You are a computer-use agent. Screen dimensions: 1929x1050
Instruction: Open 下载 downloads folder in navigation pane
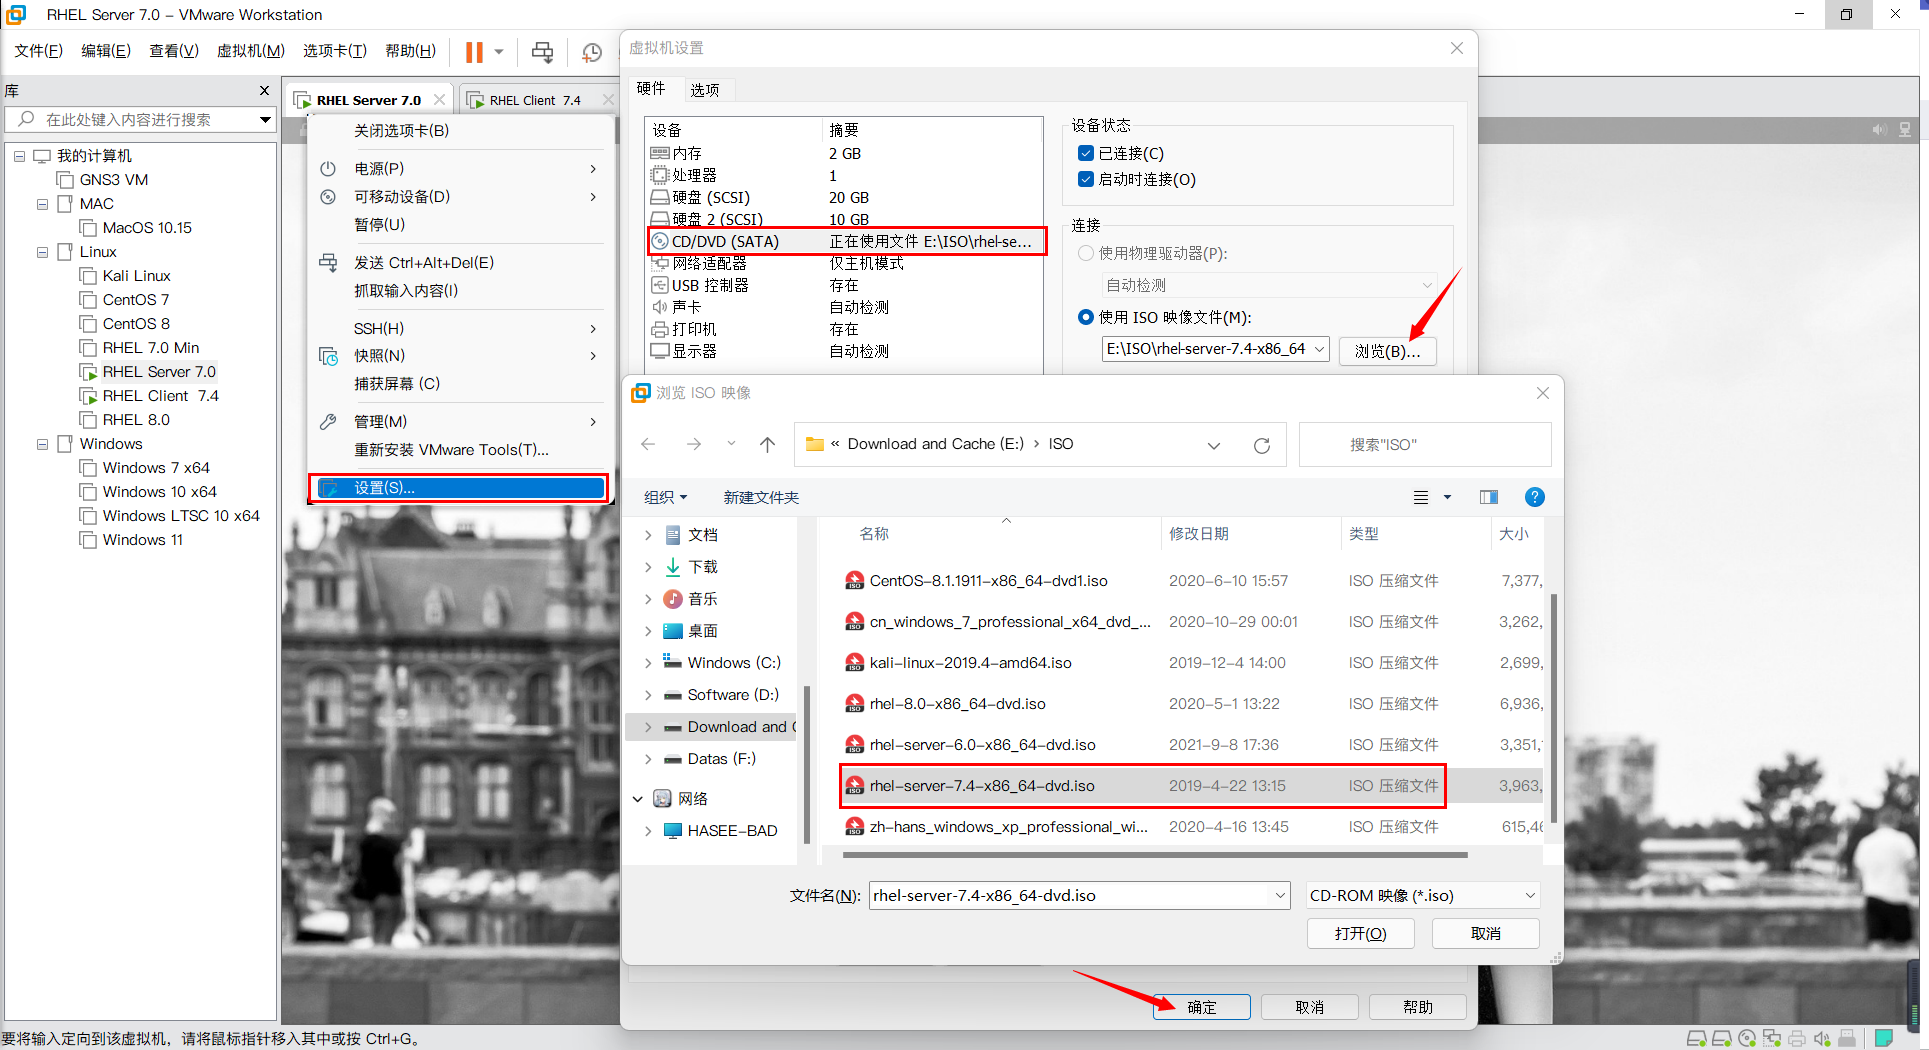click(702, 567)
